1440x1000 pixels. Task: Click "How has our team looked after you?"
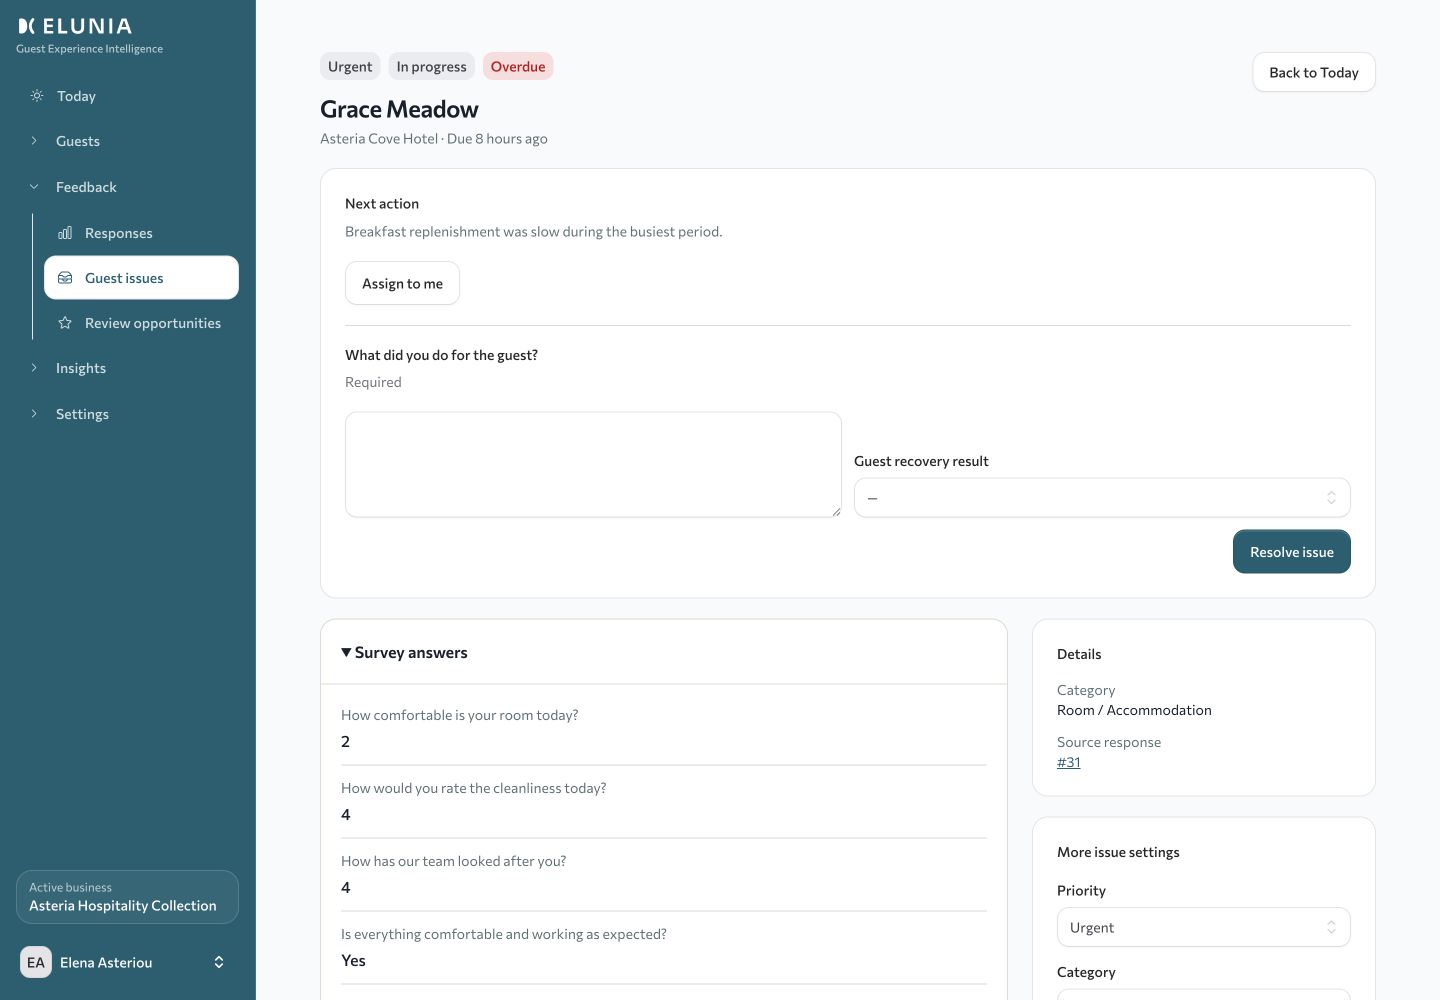[454, 861]
